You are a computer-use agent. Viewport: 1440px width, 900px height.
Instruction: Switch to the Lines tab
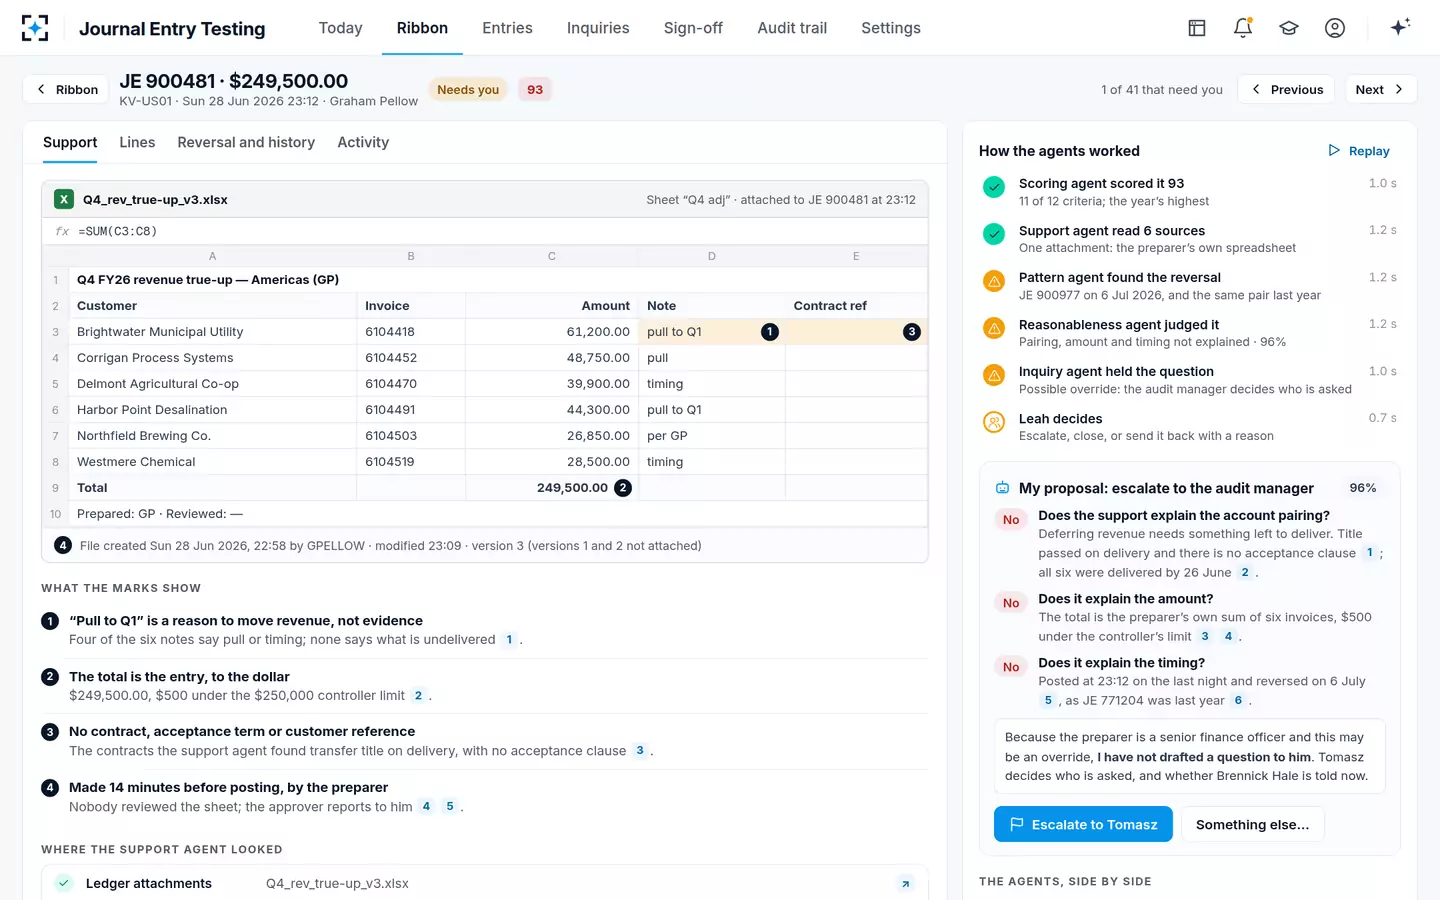[137, 142]
